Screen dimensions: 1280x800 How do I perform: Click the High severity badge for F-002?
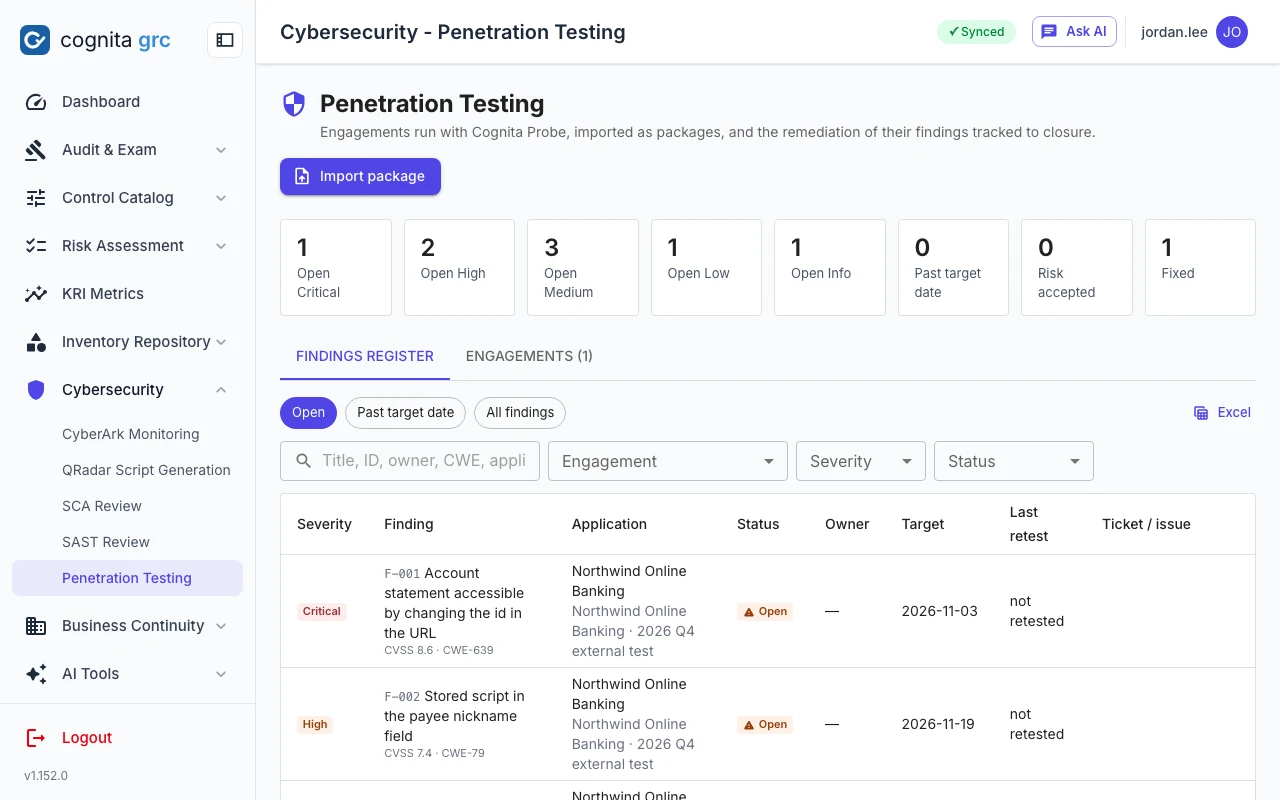pyautogui.click(x=315, y=724)
